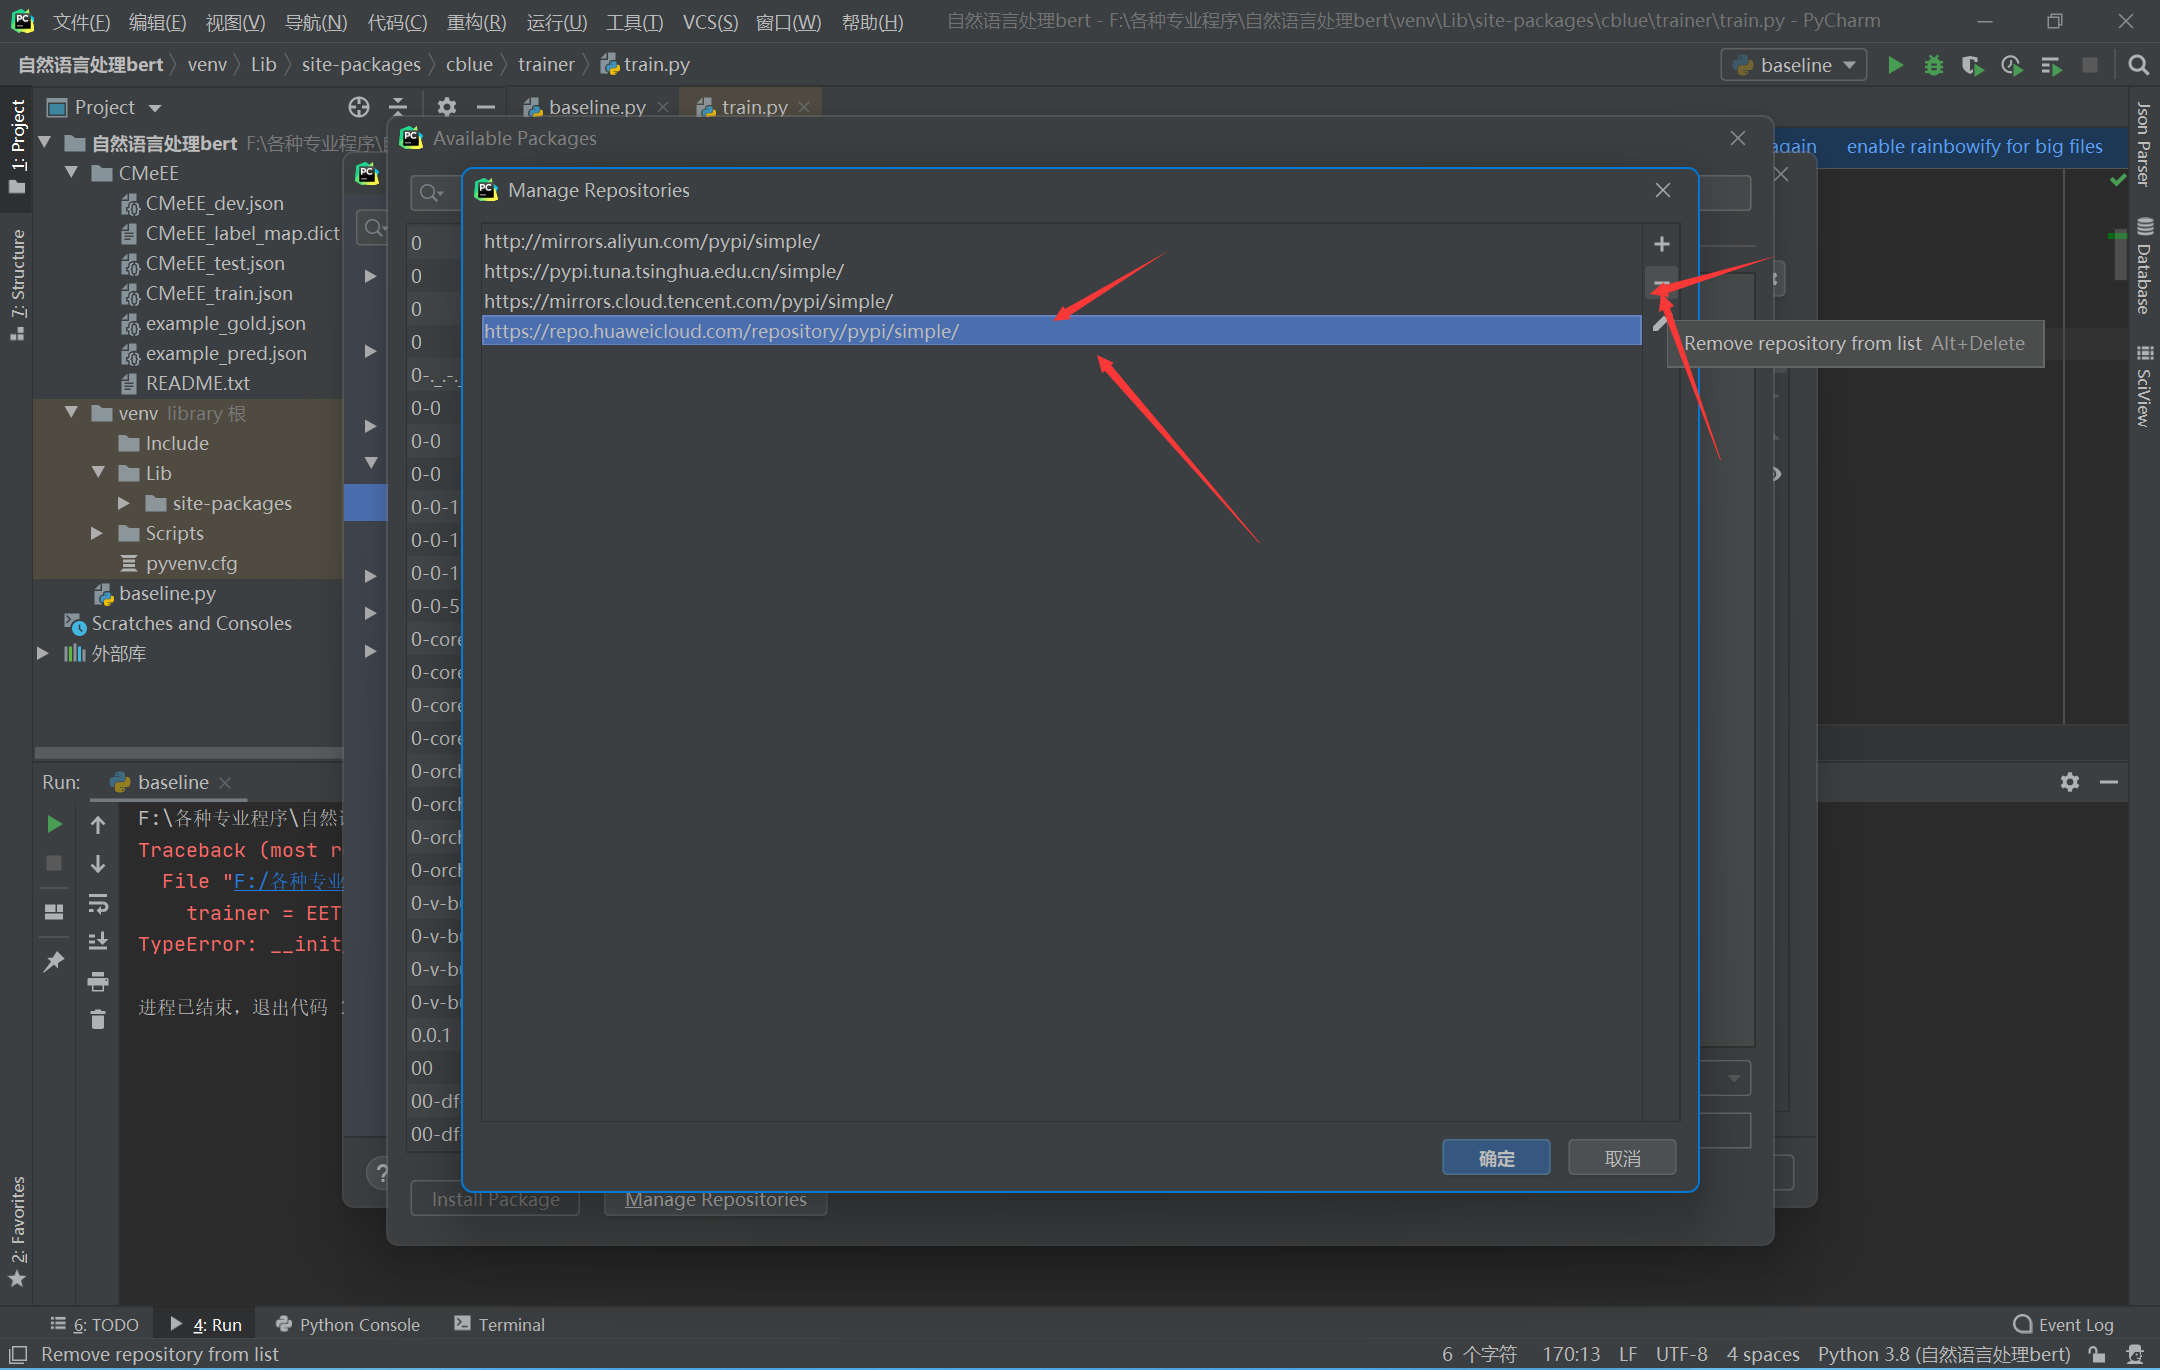Image resolution: width=2160 pixels, height=1370 pixels.
Task: Open Project panel settings gear
Action: 447,107
